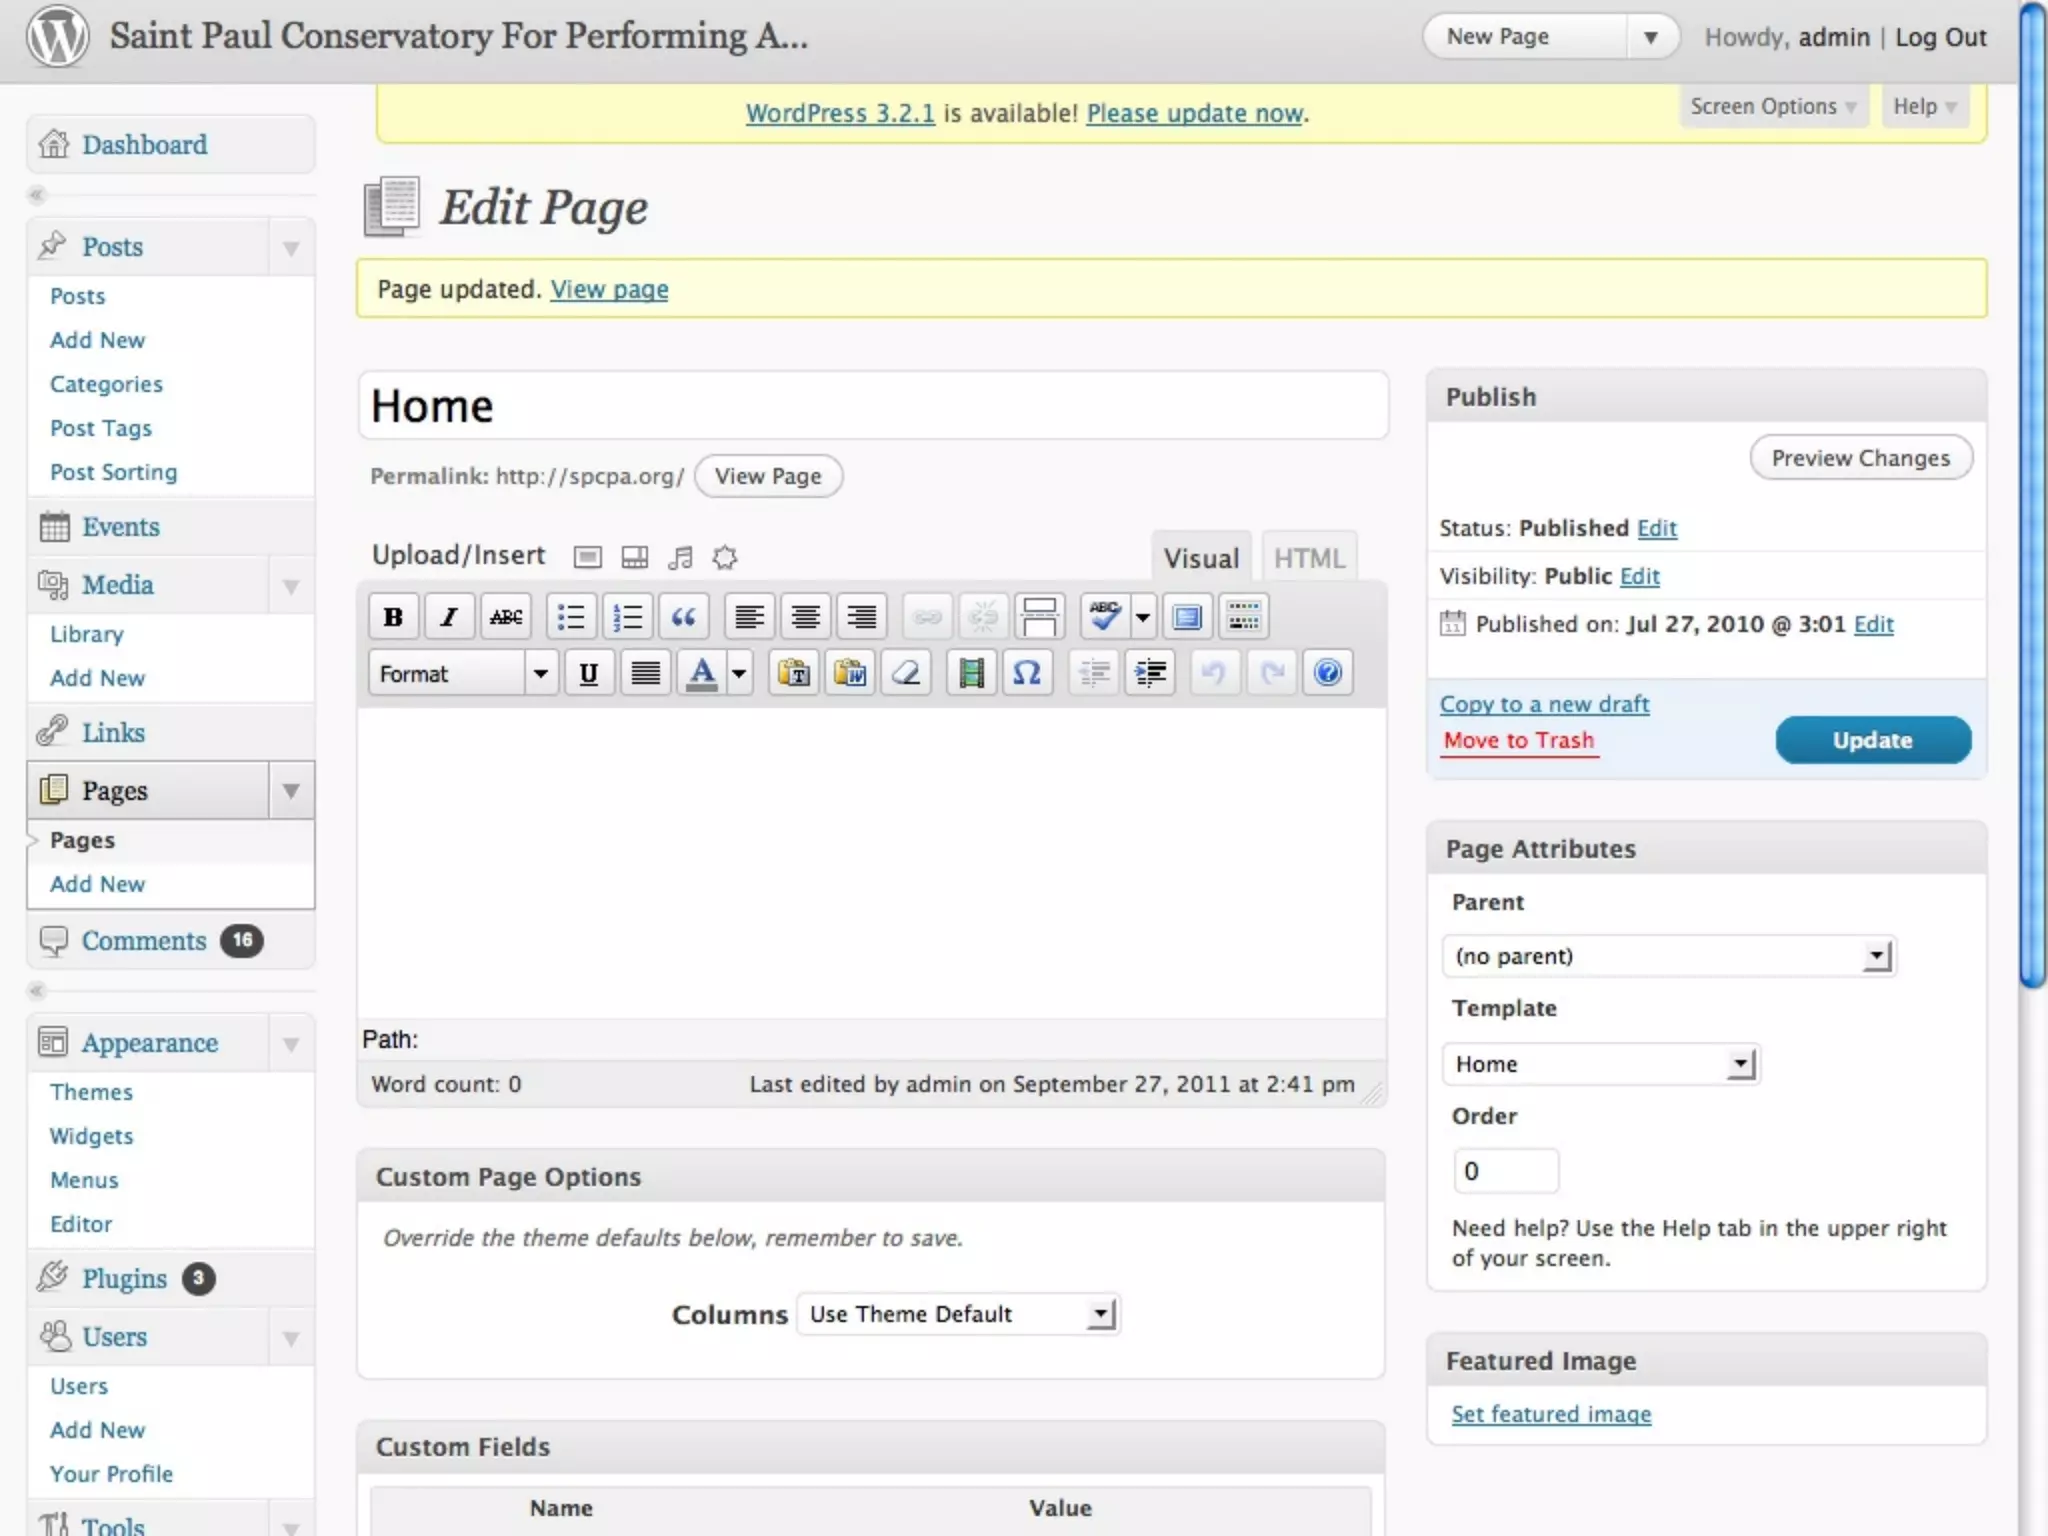Click the italic formatting icon
Viewport: 2048px width, 1536px height.
pos(449,617)
